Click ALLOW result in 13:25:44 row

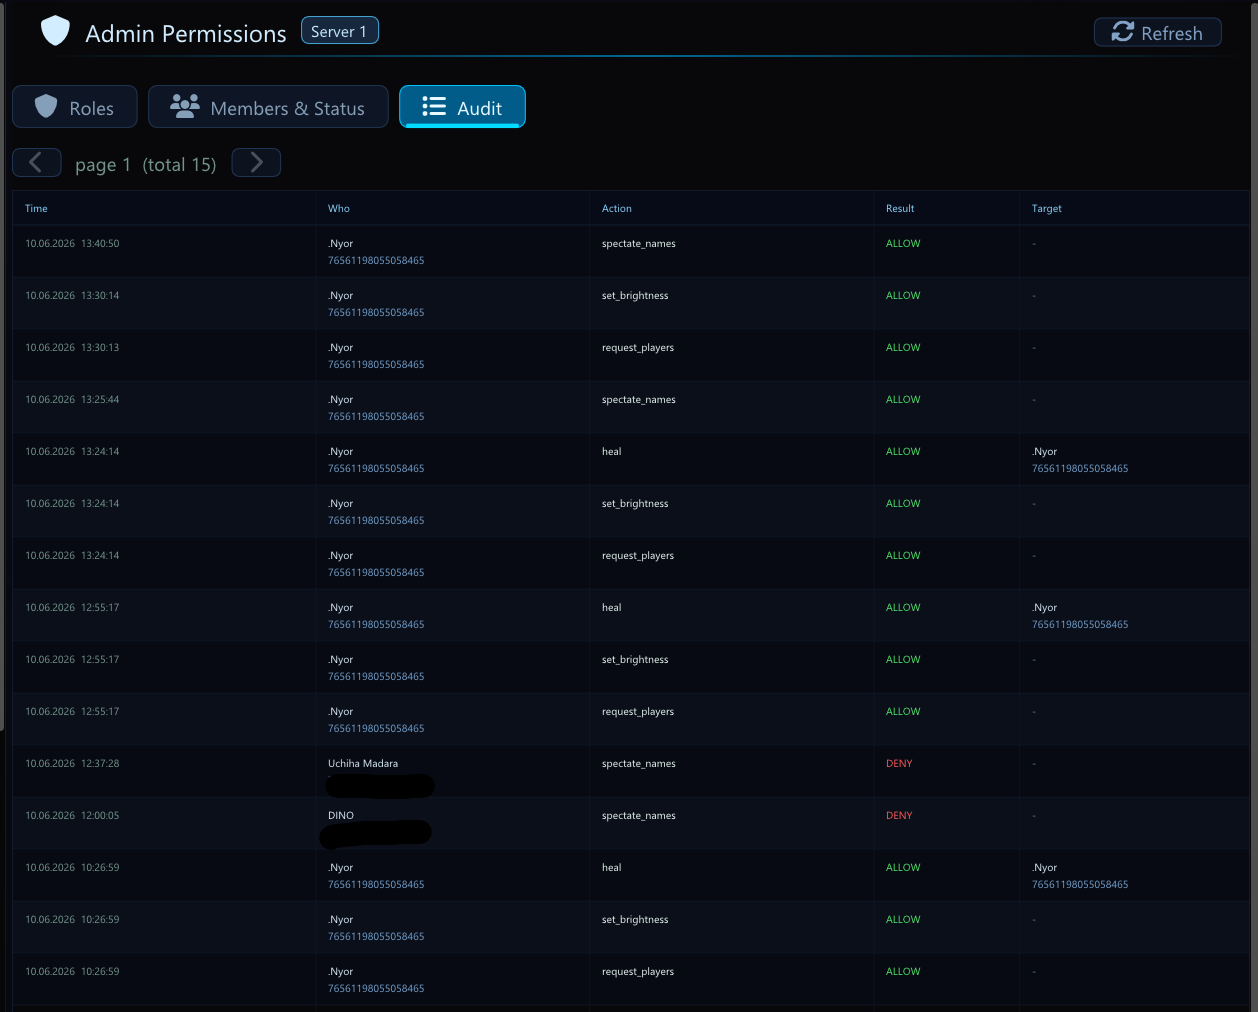point(903,399)
